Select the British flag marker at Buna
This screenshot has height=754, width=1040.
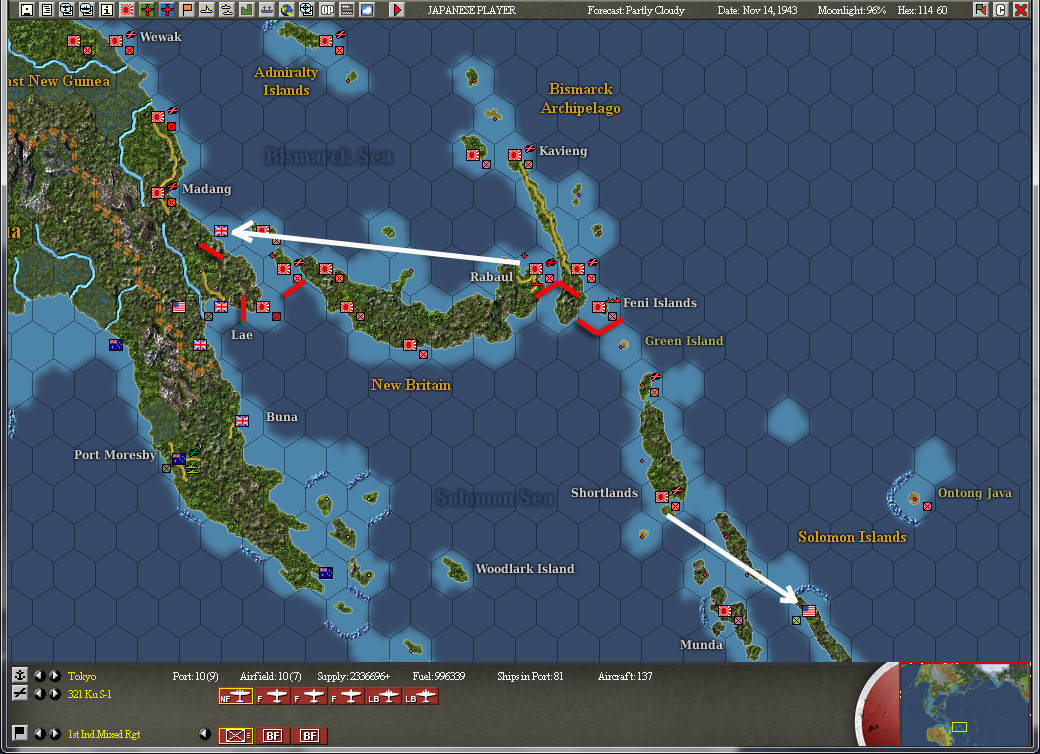point(242,420)
